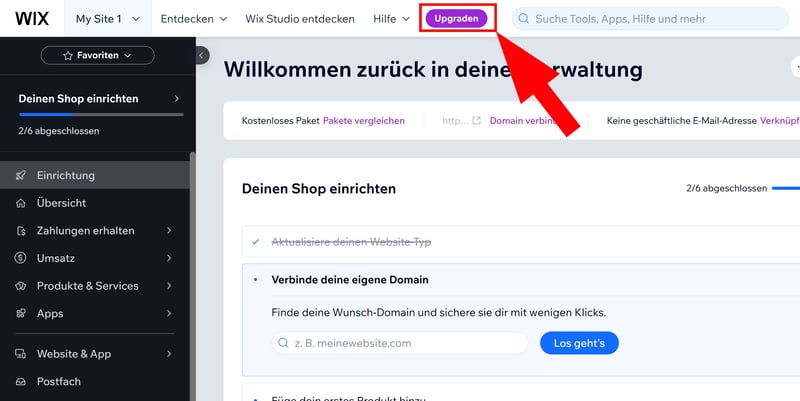Click the Übersicht home icon
Screen dimensions: 800x401
pyautogui.click(x=20, y=203)
